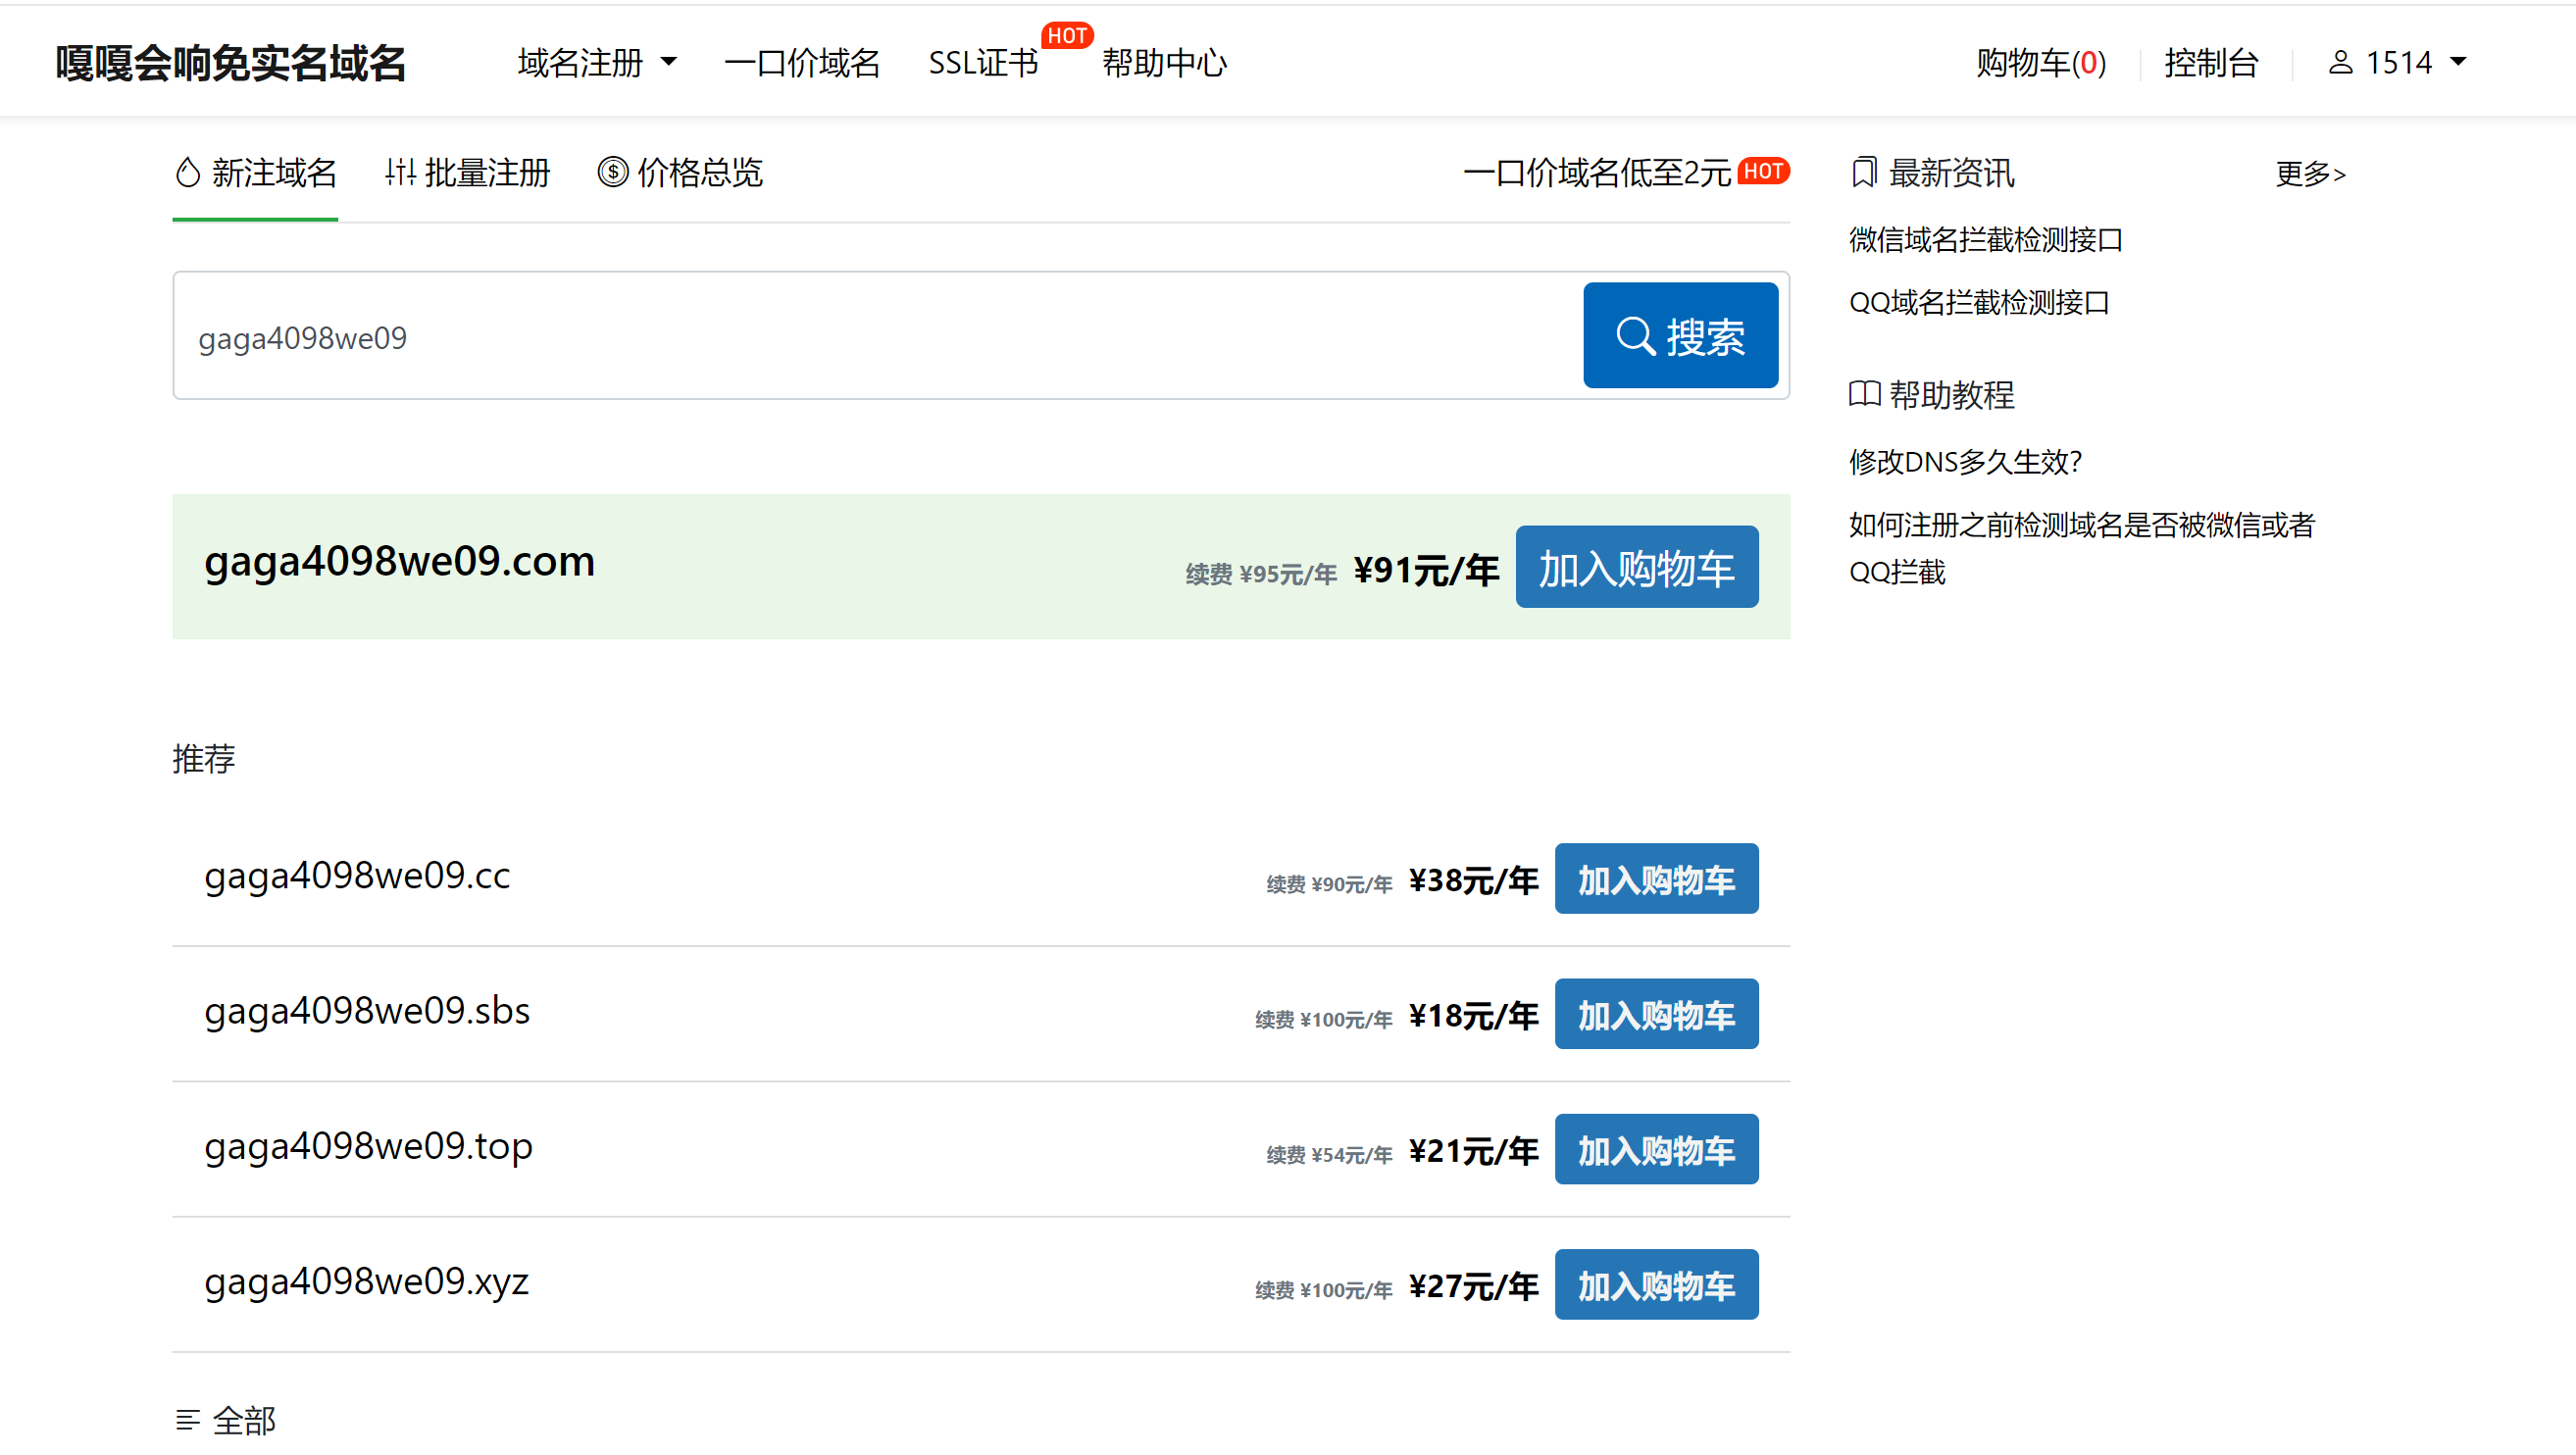Click the 搜索 search button
The width and height of the screenshot is (2576, 1455).
click(x=1681, y=335)
